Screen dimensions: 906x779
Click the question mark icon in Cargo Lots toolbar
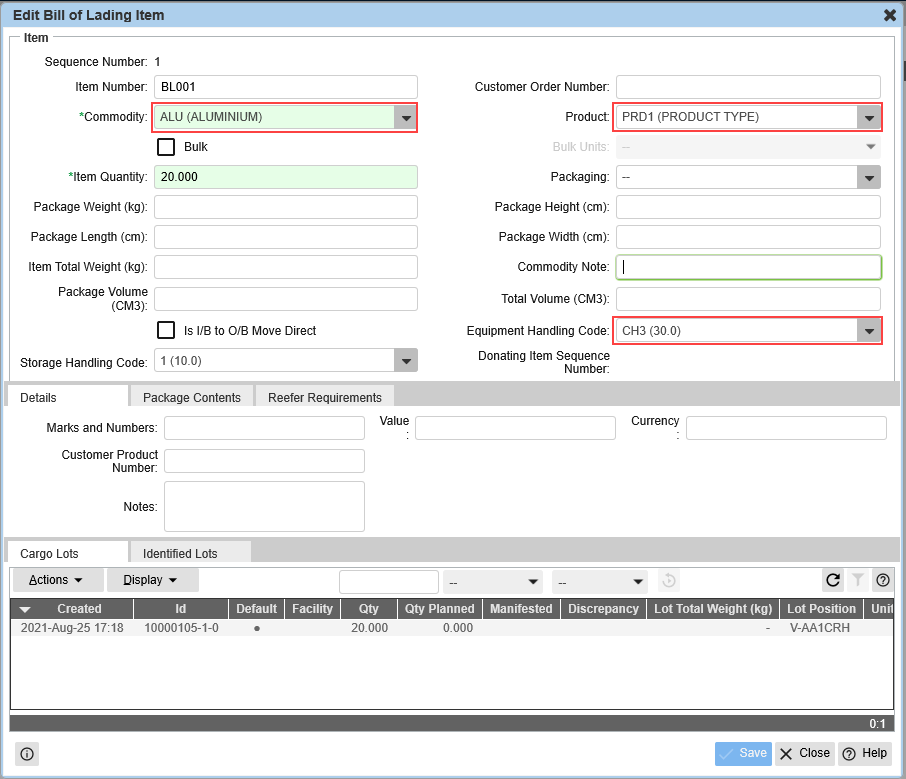tap(883, 580)
